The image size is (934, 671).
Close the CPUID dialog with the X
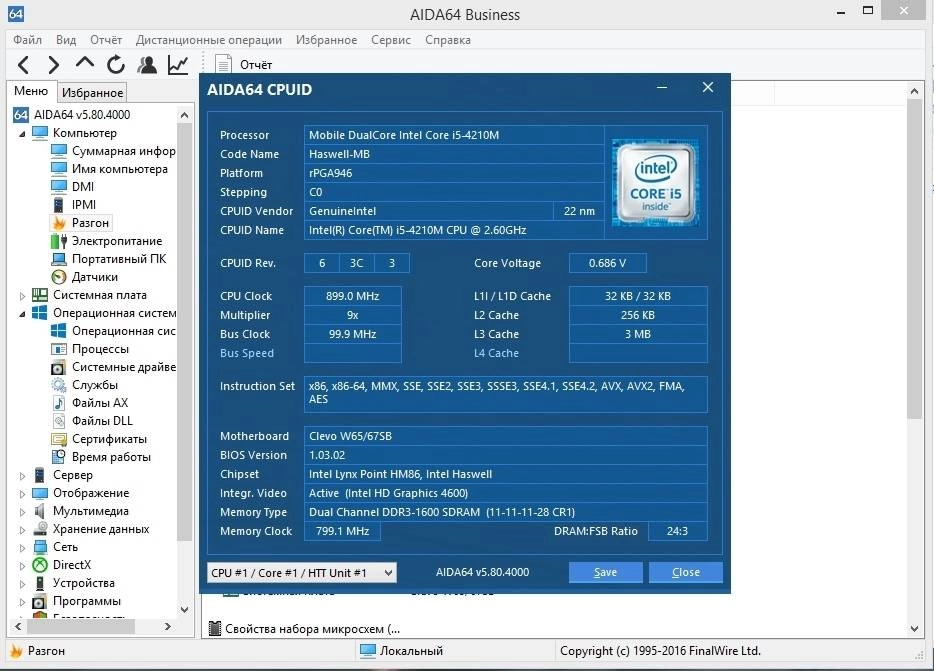point(708,88)
